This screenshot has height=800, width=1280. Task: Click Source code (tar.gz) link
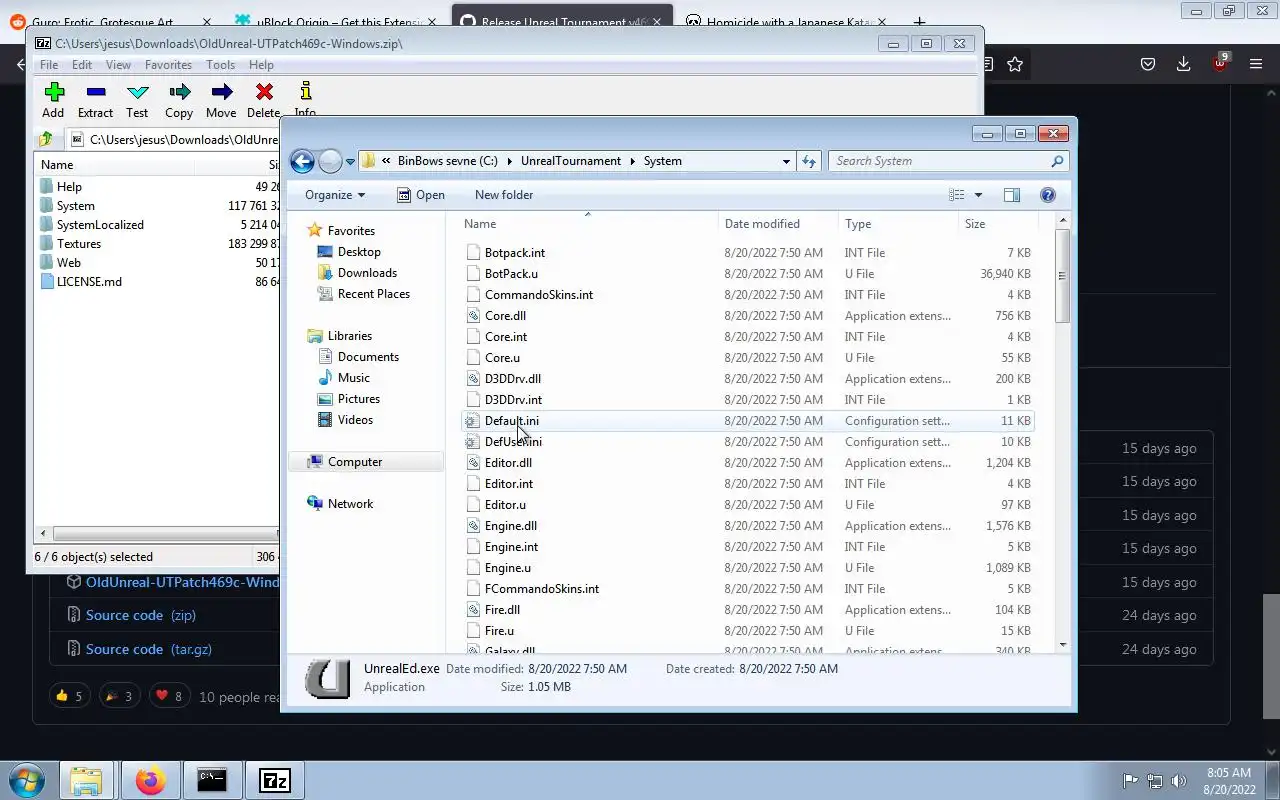[149, 649]
